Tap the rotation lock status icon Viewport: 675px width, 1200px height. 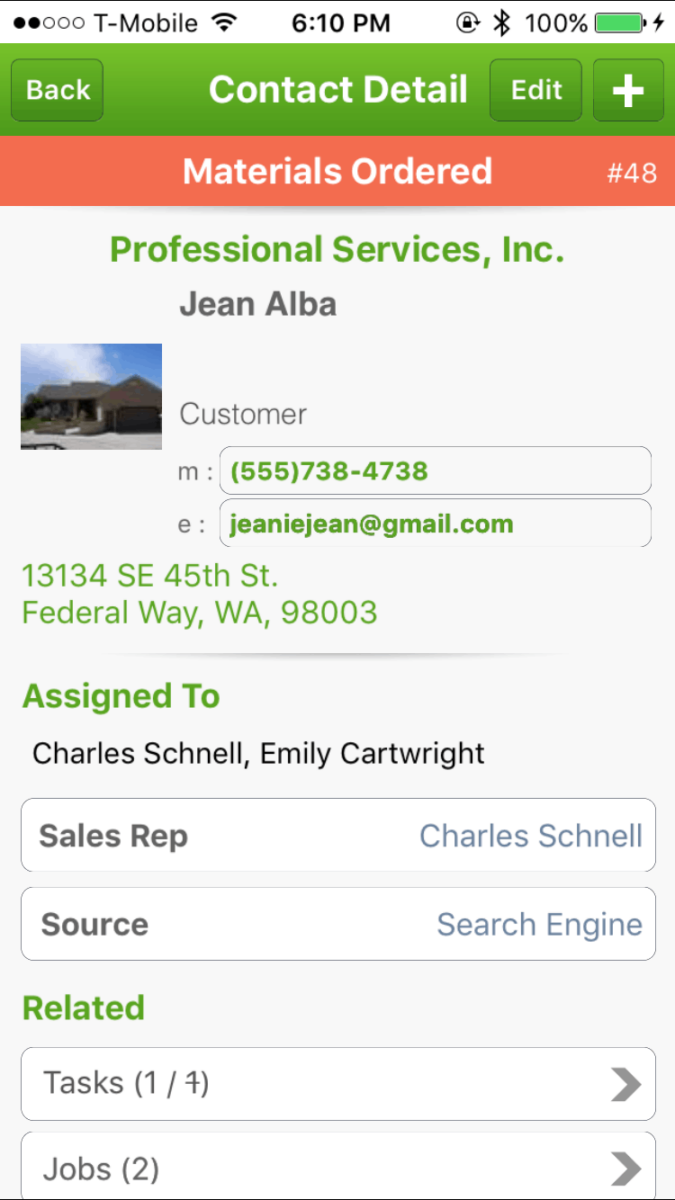(x=468, y=22)
